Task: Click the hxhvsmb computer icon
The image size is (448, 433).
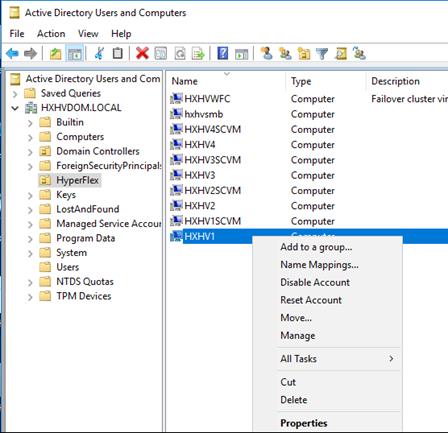Action: [176, 114]
